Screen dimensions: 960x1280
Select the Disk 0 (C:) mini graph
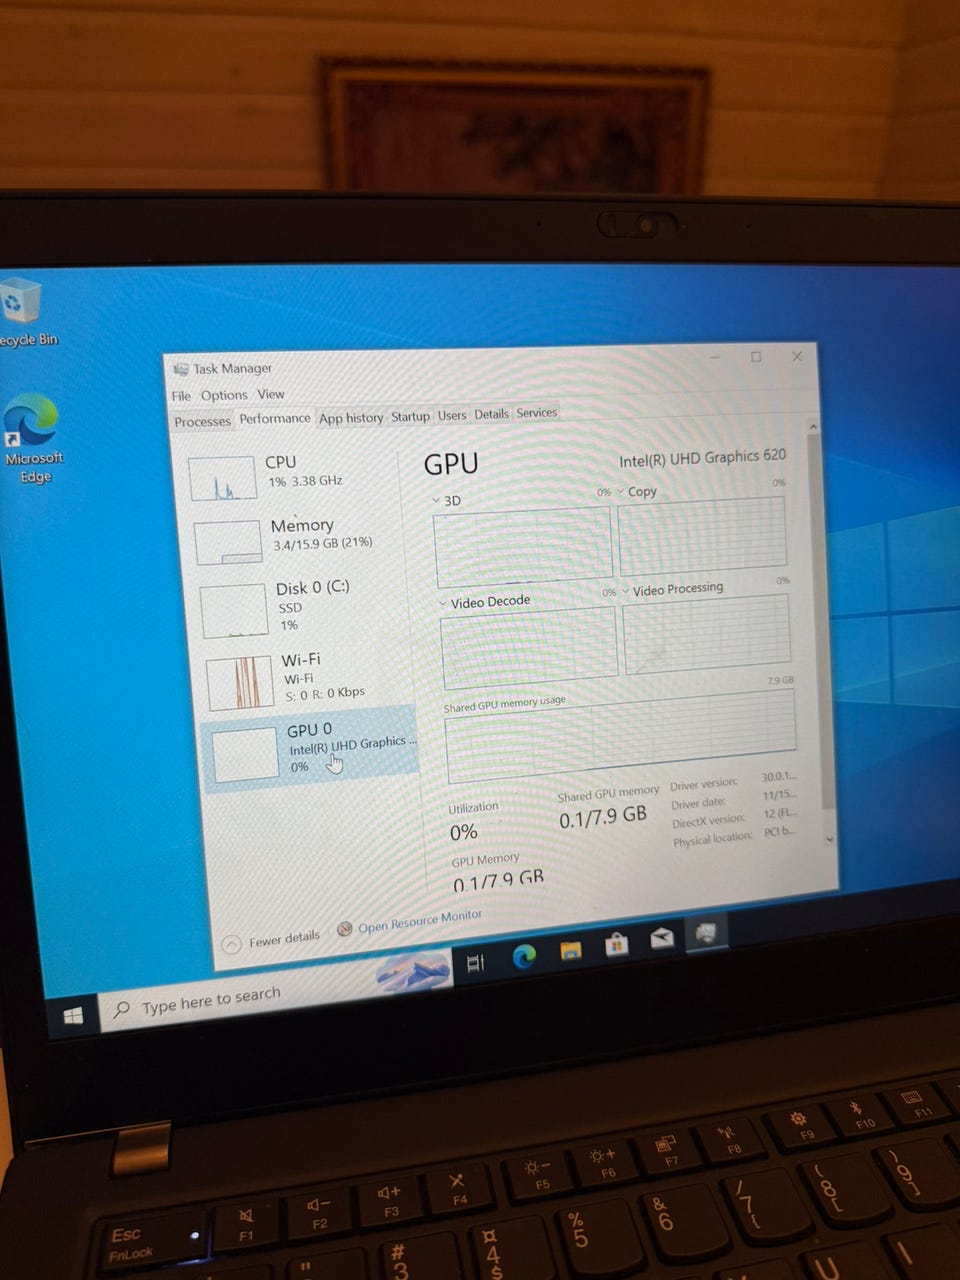tap(235, 612)
